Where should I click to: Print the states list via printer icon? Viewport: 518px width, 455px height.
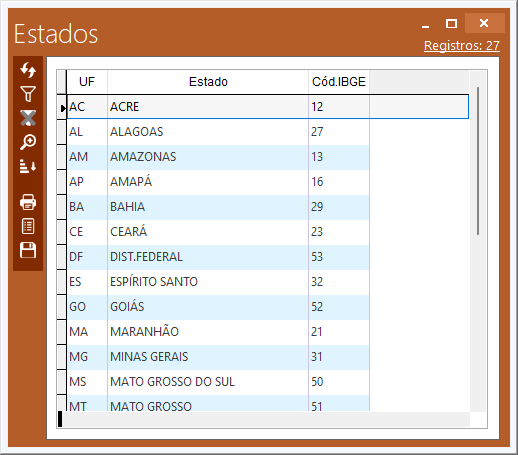28,202
